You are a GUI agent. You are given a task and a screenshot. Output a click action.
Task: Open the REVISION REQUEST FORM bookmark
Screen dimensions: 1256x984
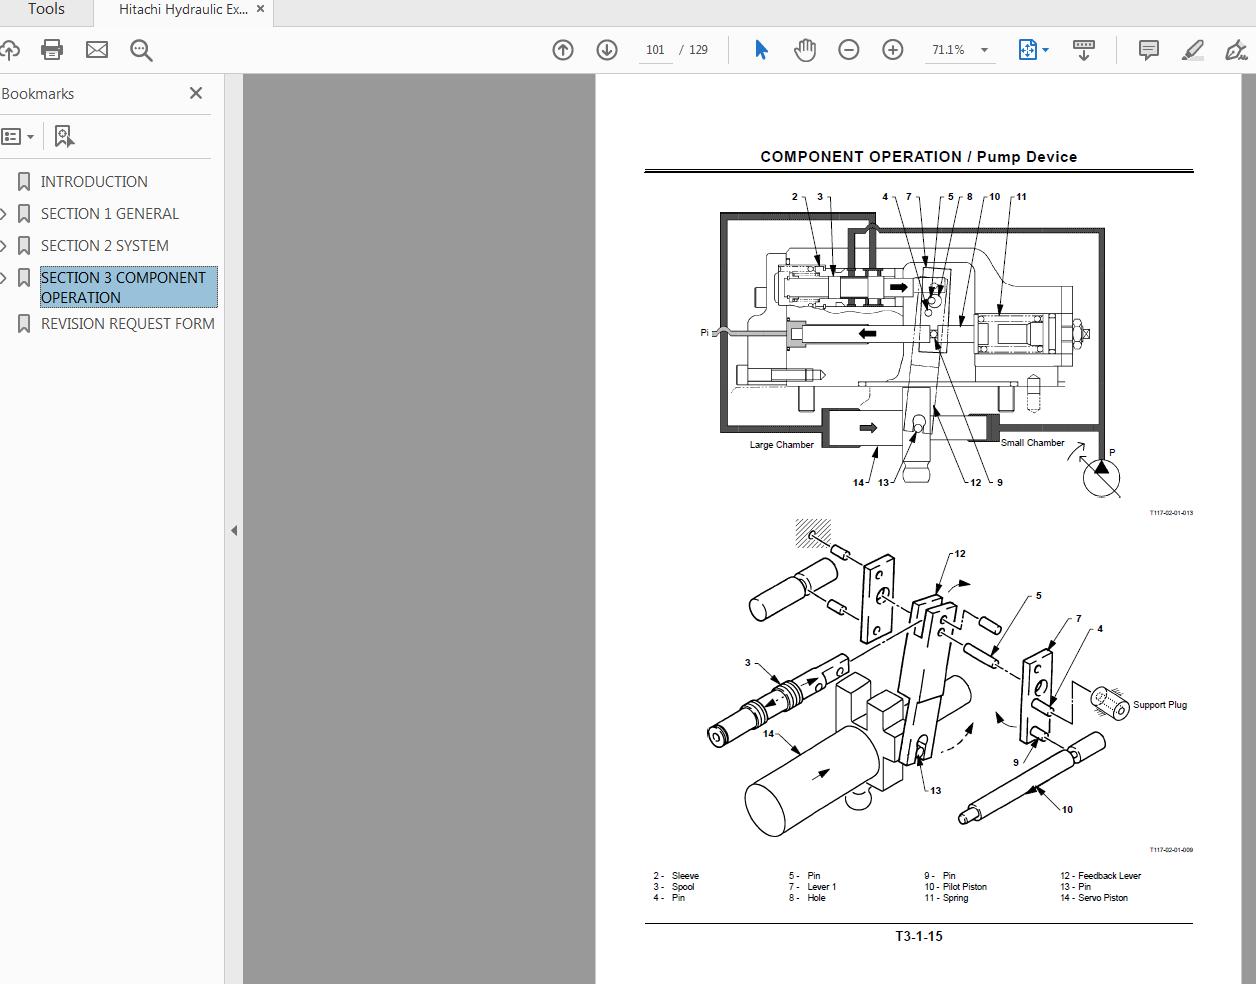click(127, 323)
